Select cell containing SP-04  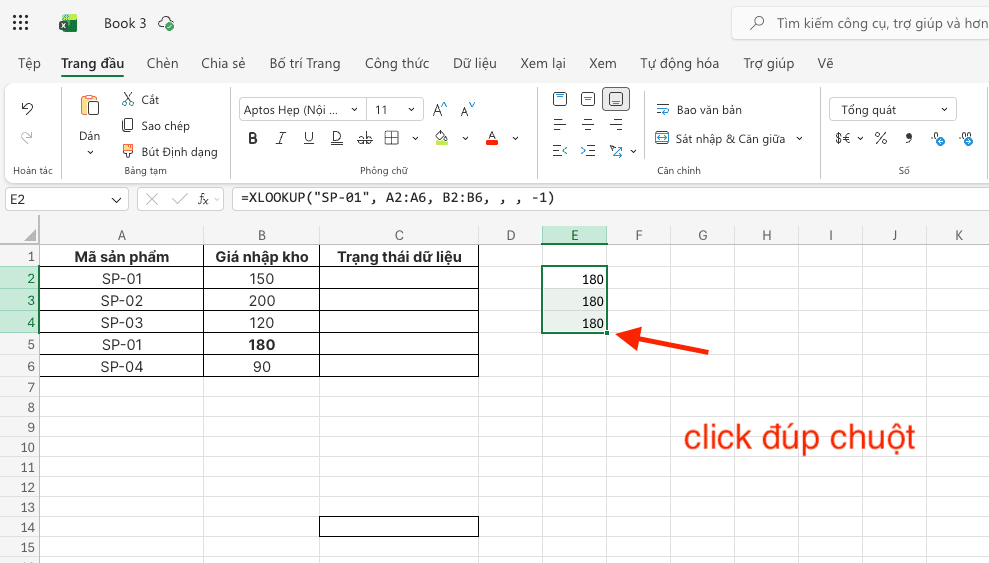point(122,366)
